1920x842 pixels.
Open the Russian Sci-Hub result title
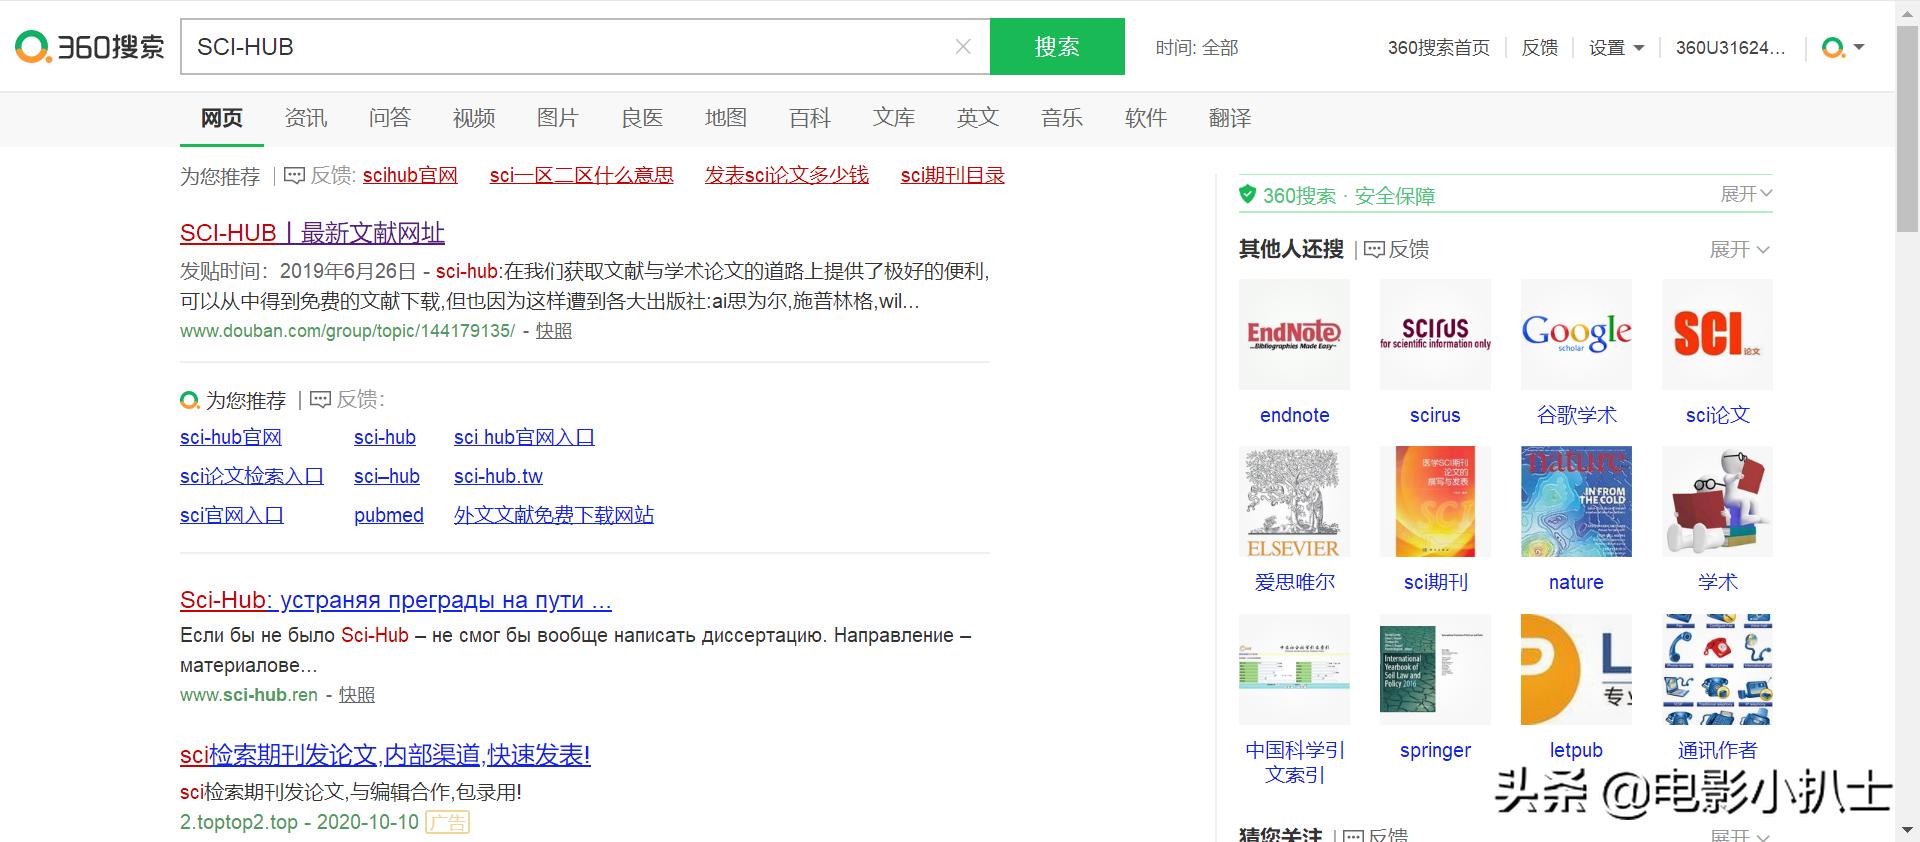[396, 600]
